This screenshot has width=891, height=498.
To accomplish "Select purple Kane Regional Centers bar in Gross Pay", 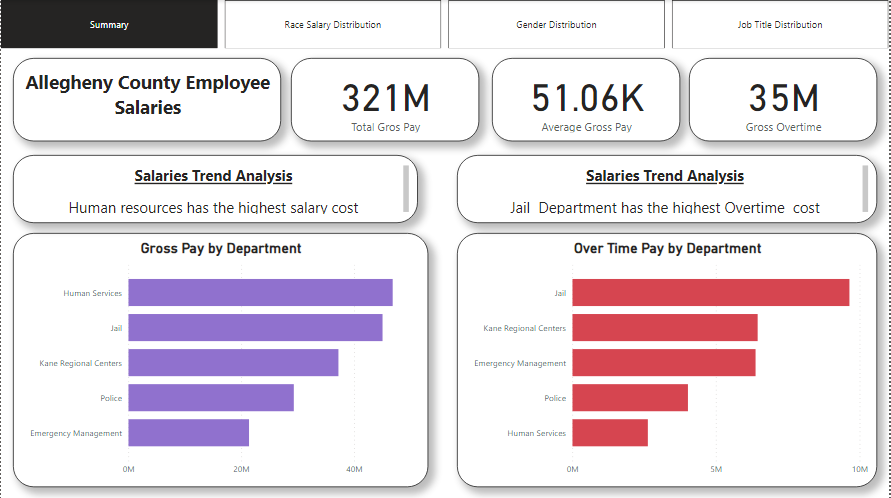I will click(233, 363).
